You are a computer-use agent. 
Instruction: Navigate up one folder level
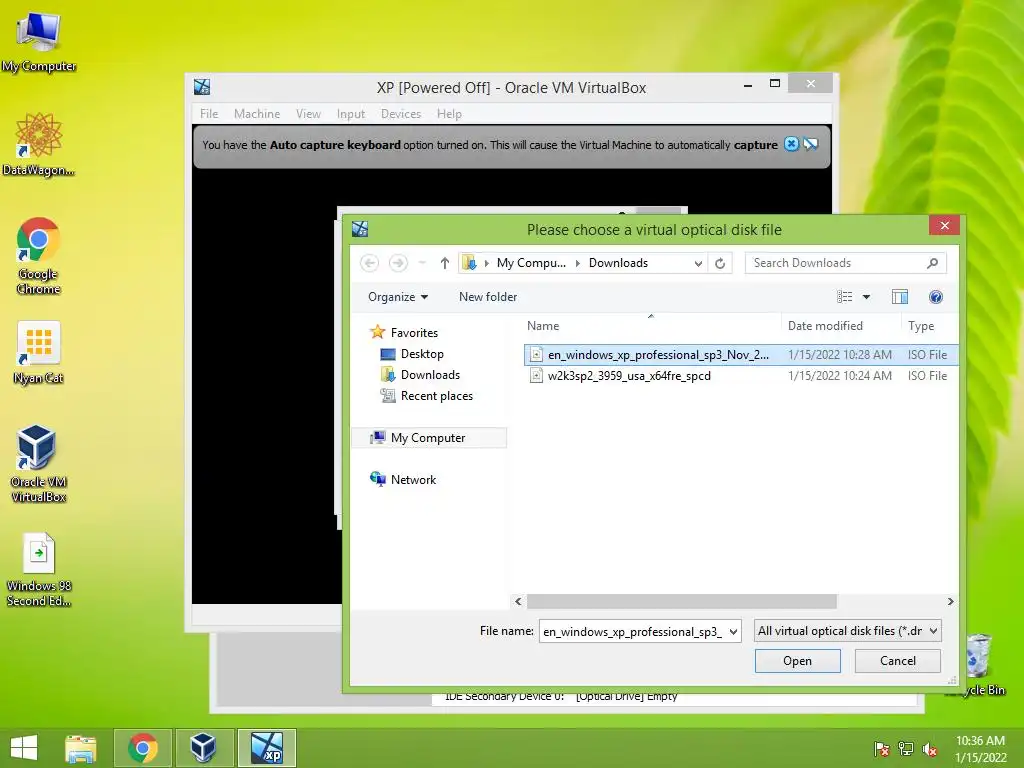pyautogui.click(x=445, y=263)
